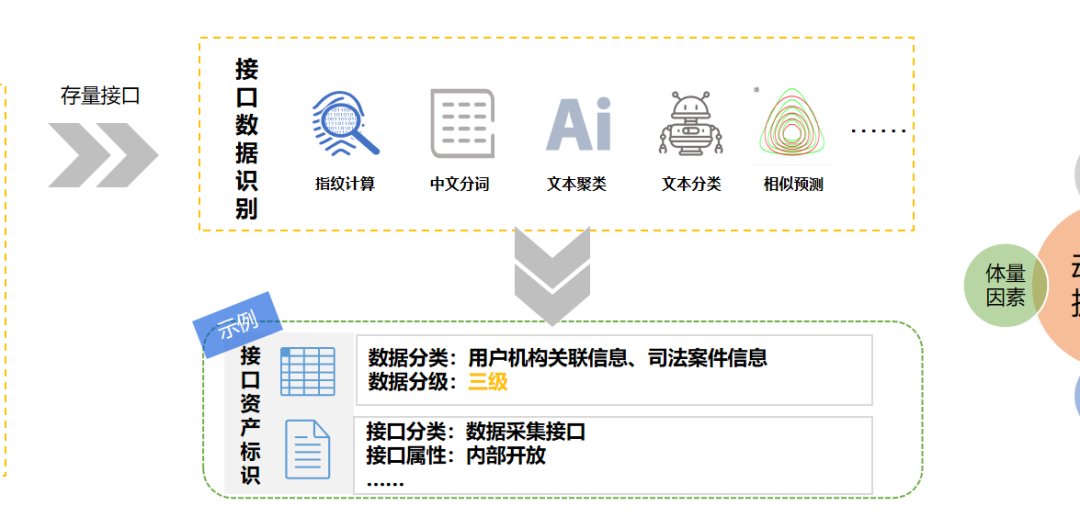
Task: Select the 数据分类 用户机构关联信息 line
Action: pyautogui.click(x=568, y=358)
